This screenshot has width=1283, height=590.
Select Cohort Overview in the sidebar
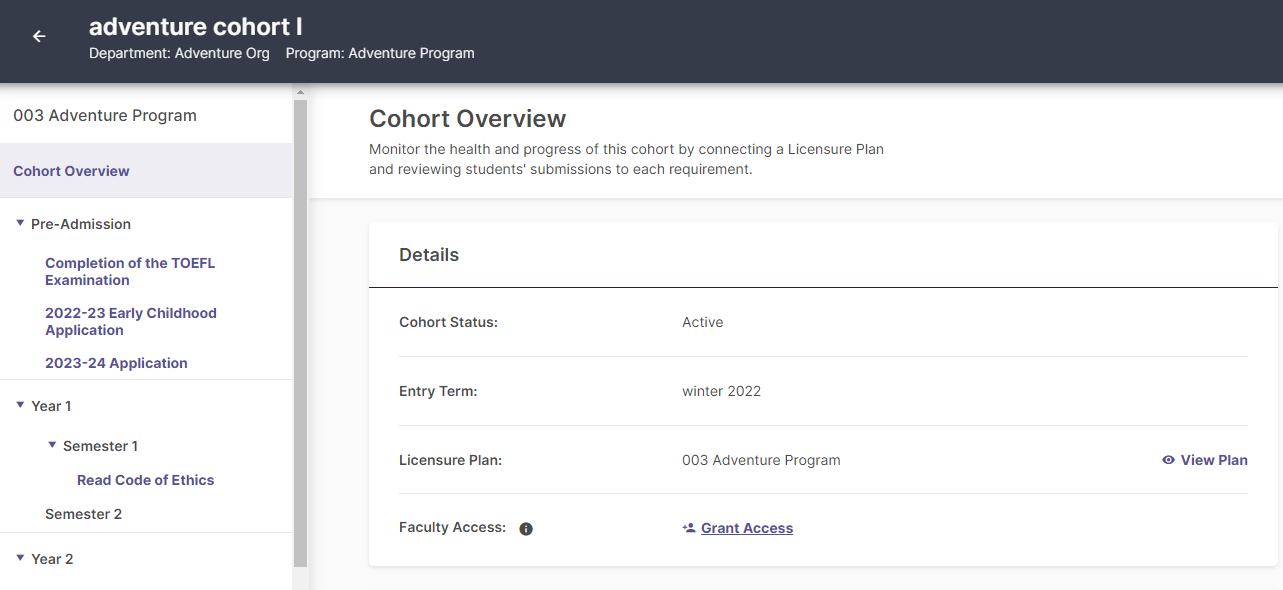[x=146, y=171]
